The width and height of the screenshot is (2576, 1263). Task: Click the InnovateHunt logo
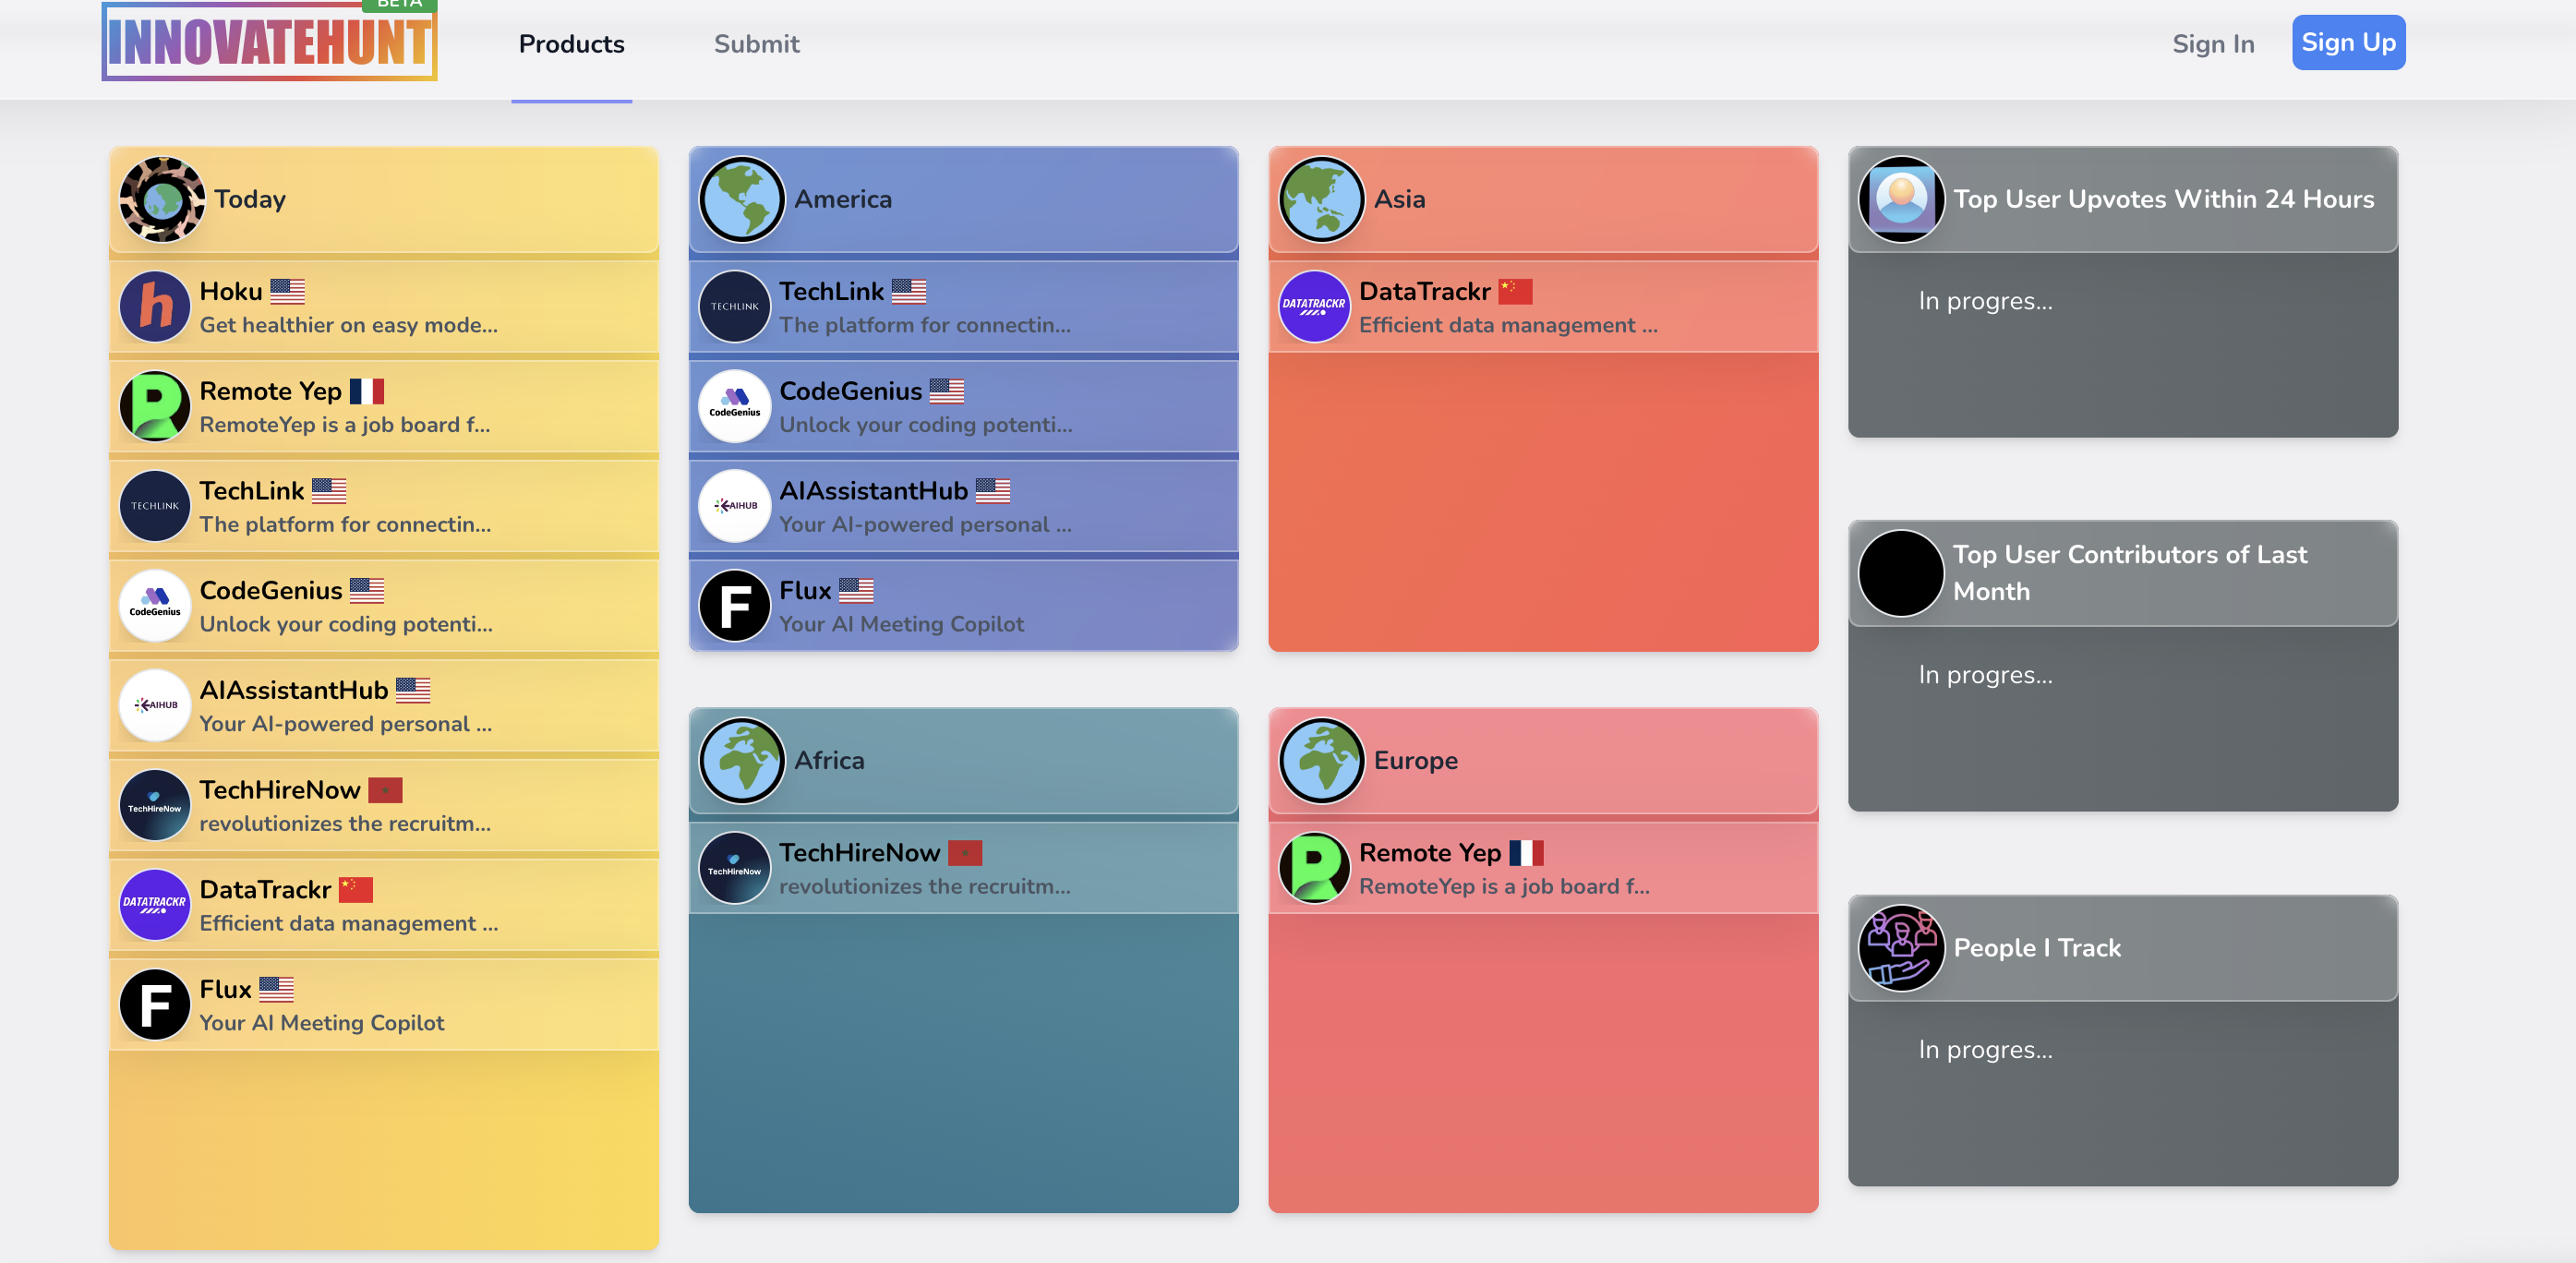(269, 41)
